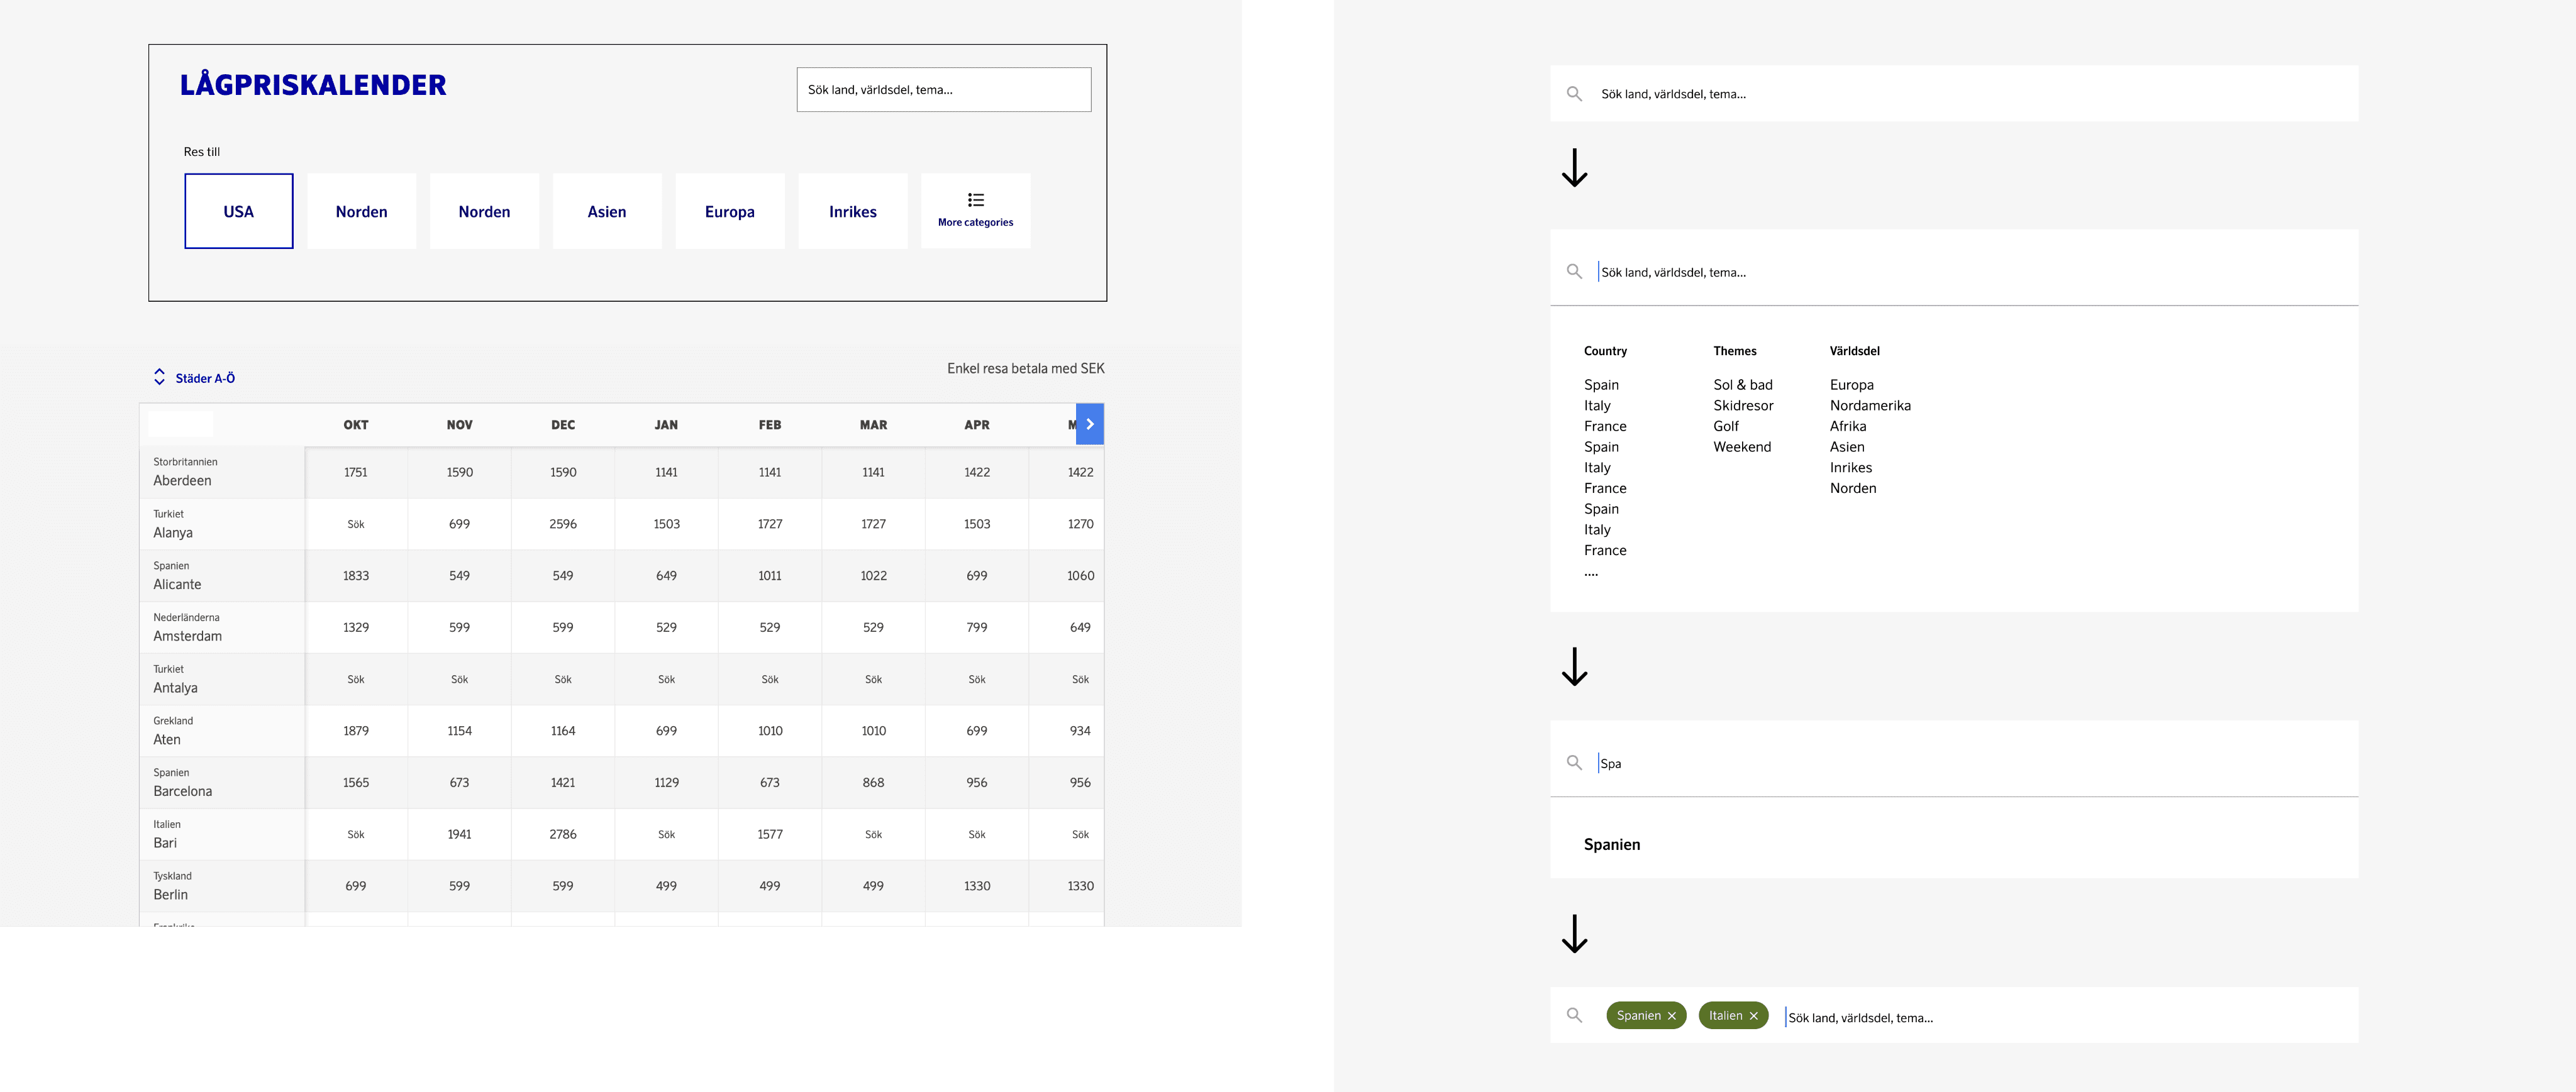Focus the Lågpriskalender search input field
Viewport: 2576px width, 1092px height.
943,90
